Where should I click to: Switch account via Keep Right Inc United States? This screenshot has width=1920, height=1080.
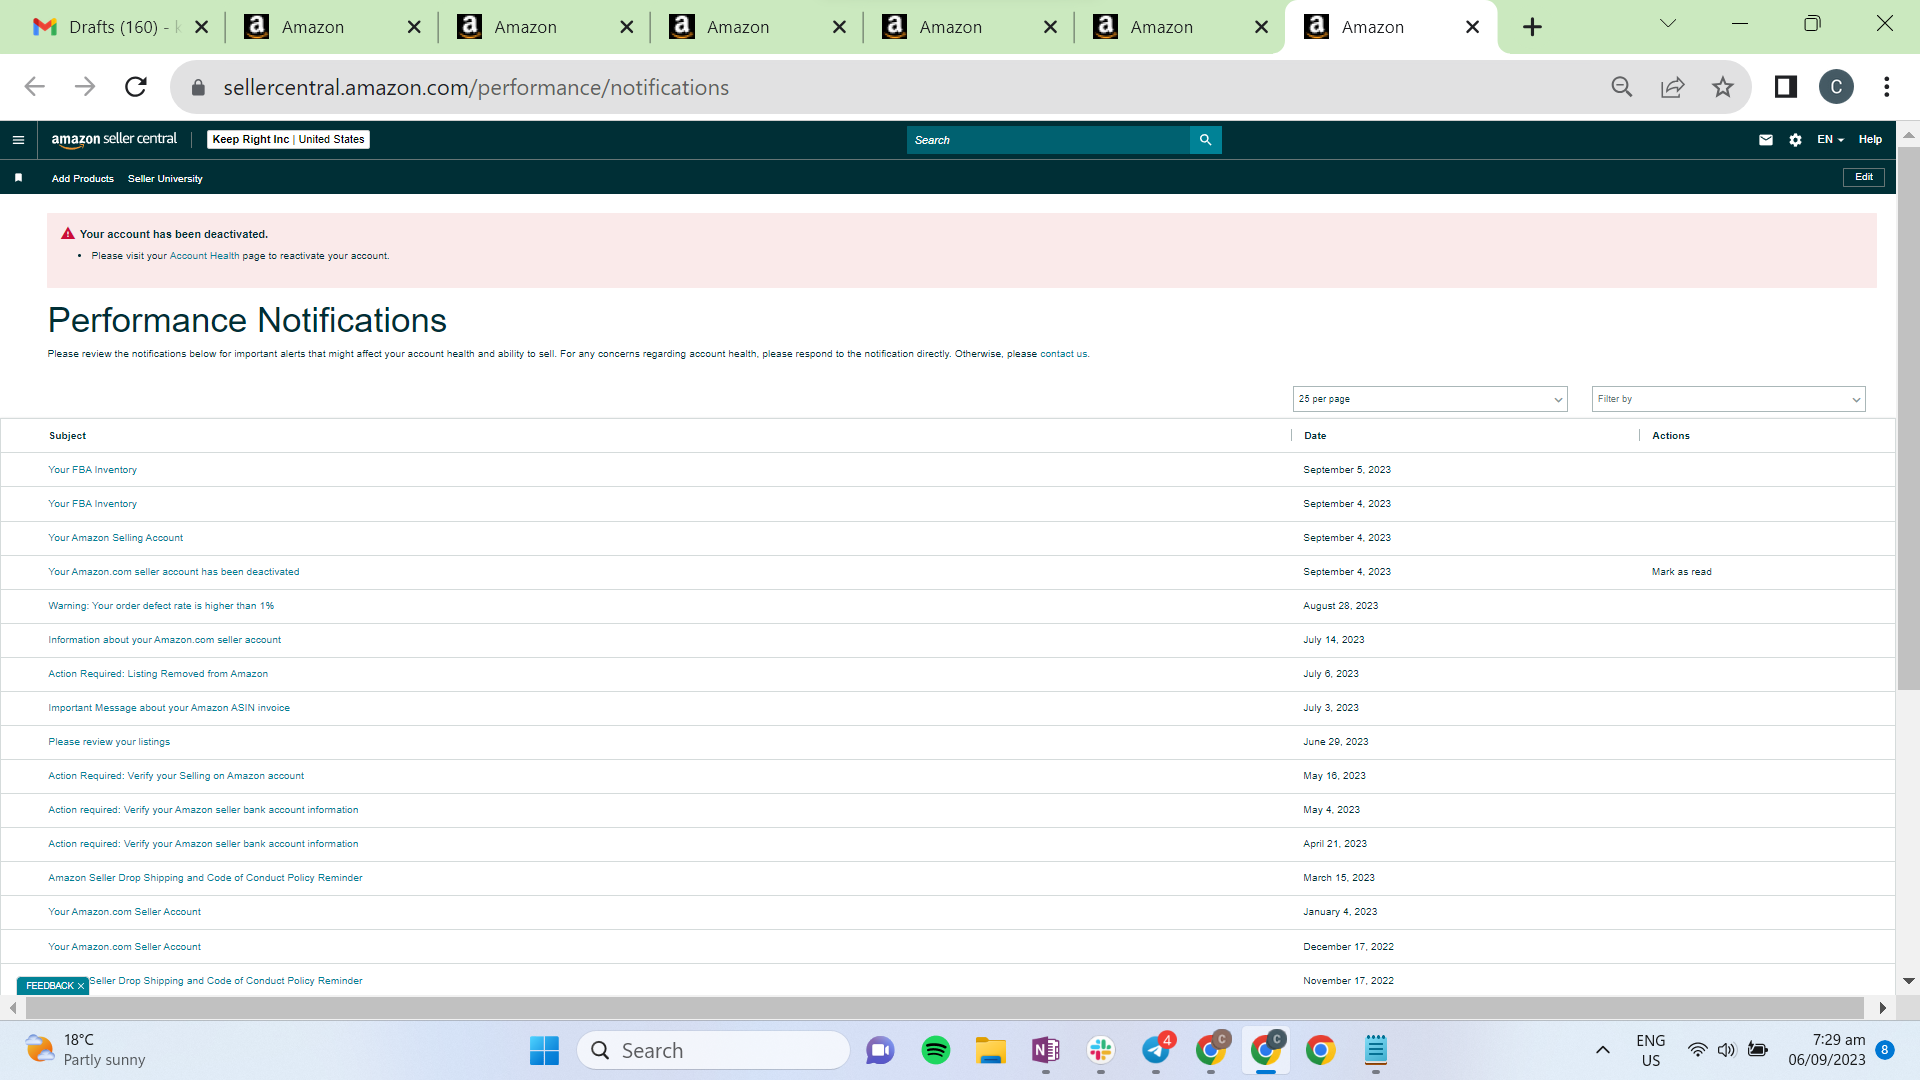pos(288,140)
